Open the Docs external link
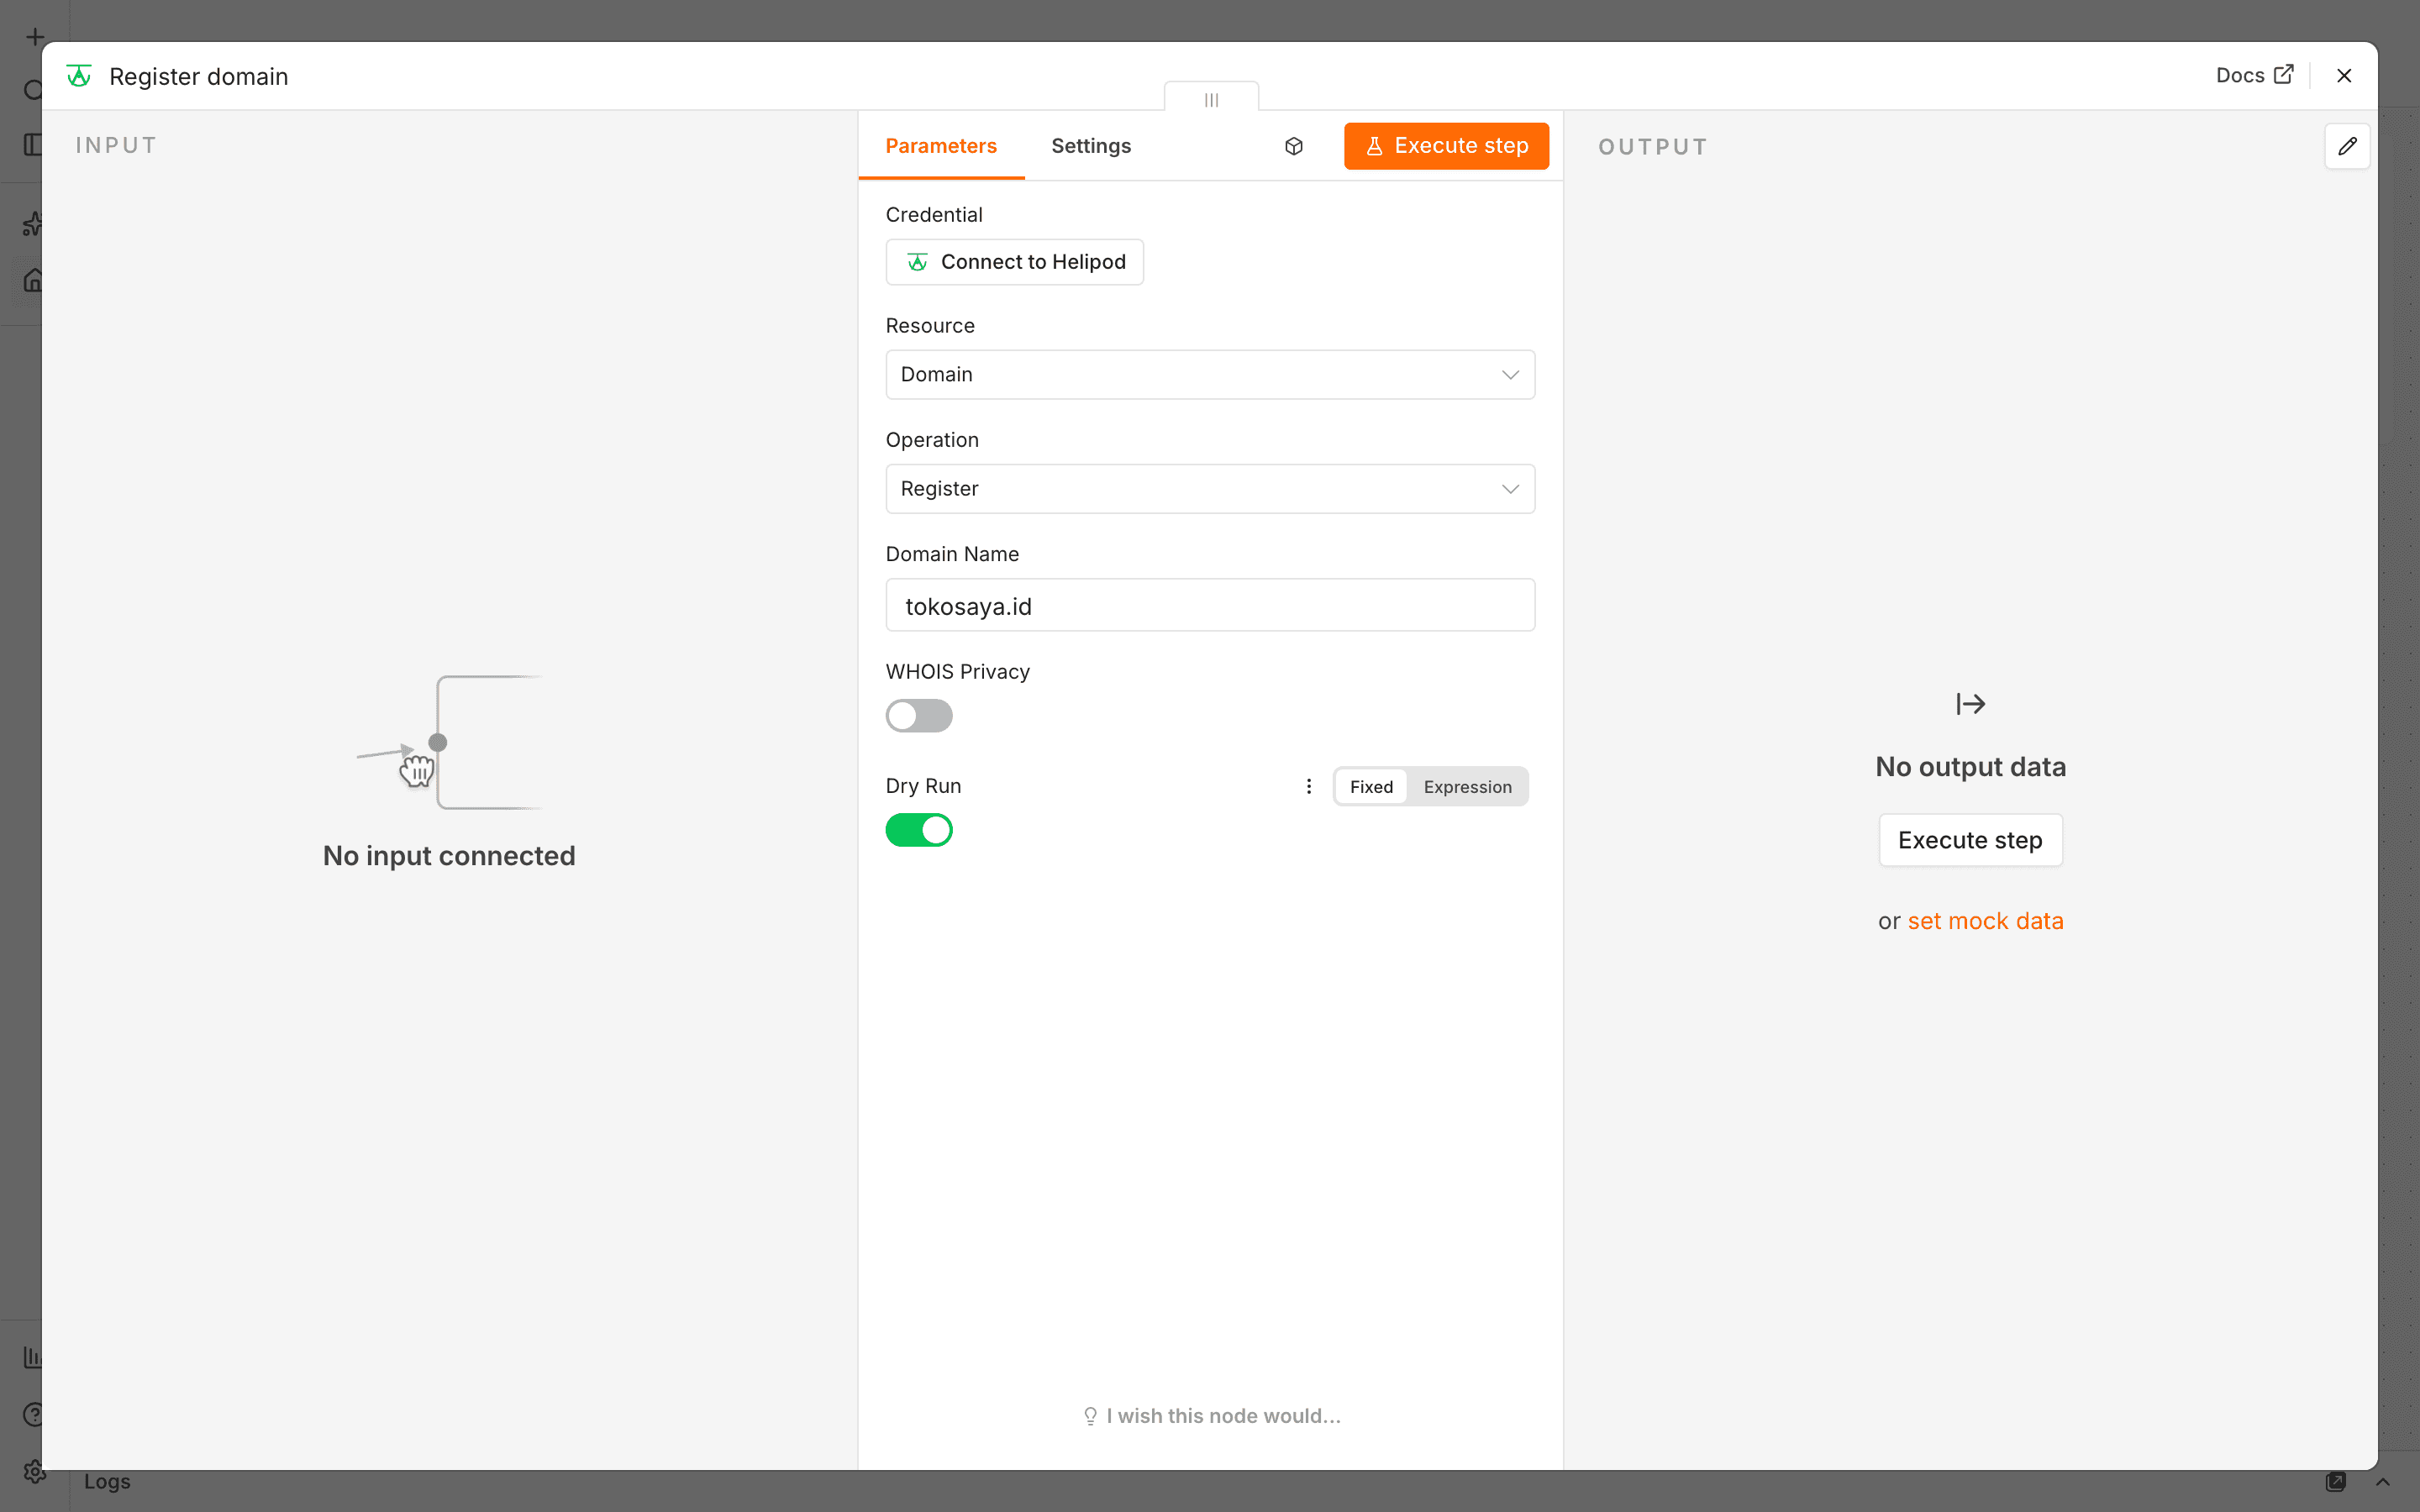 coord(2254,75)
